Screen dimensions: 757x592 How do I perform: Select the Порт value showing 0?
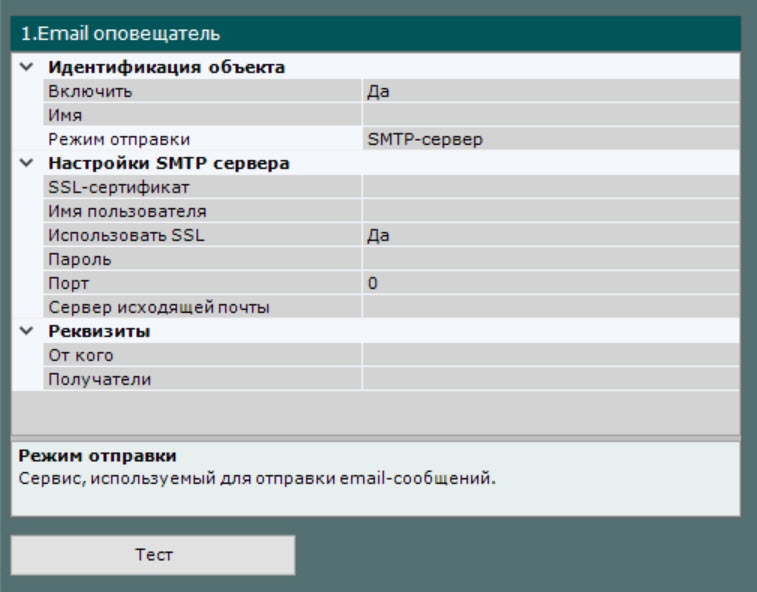[550, 284]
